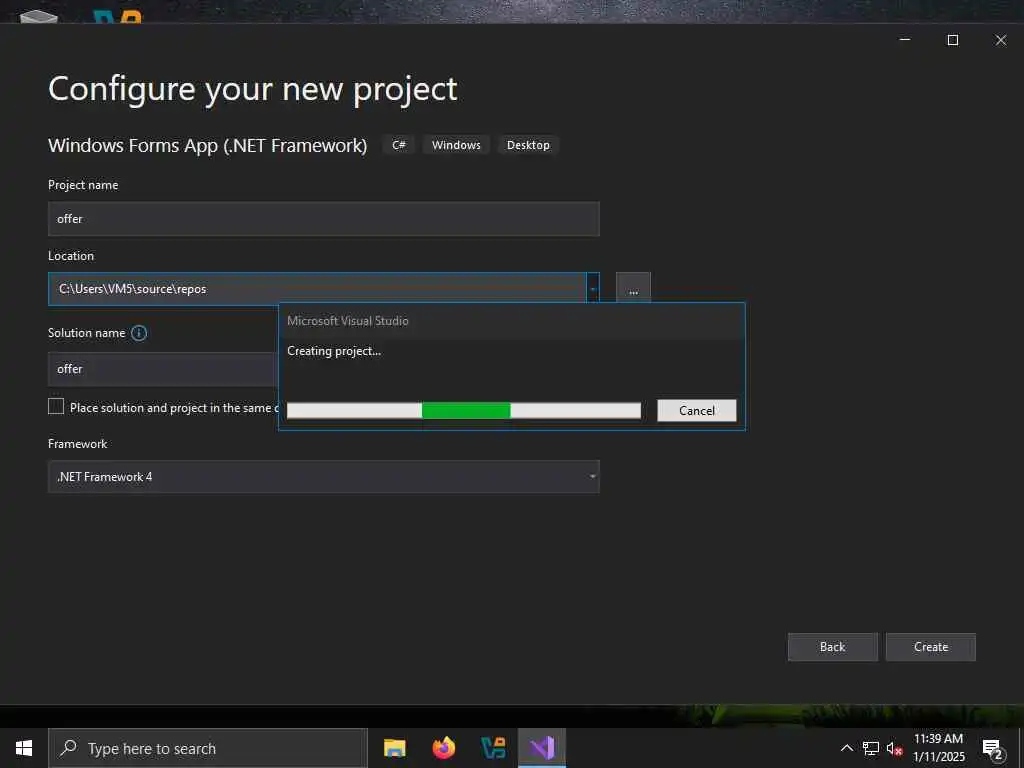The width and height of the screenshot is (1024, 768).
Task: Open the notification center icon
Action: point(992,749)
